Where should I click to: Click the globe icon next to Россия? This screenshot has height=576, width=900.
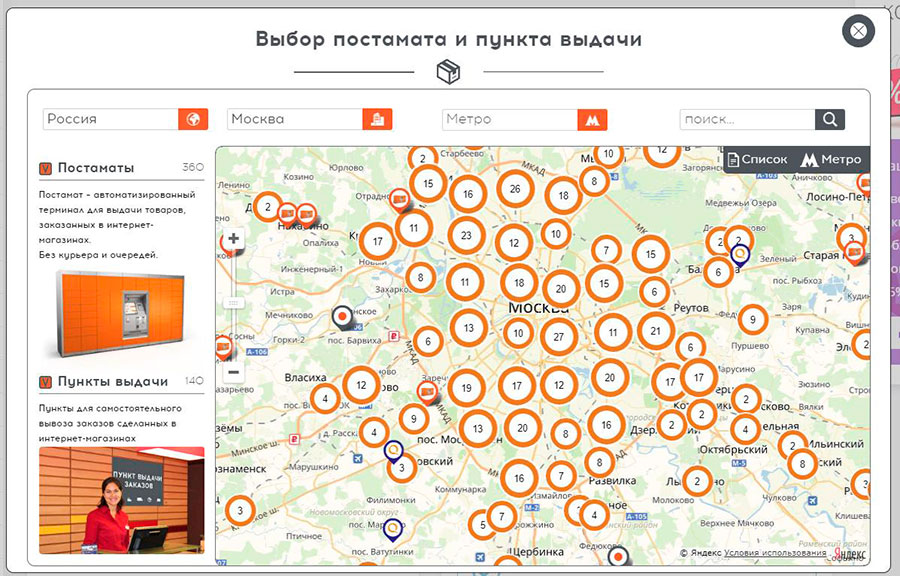(x=193, y=119)
